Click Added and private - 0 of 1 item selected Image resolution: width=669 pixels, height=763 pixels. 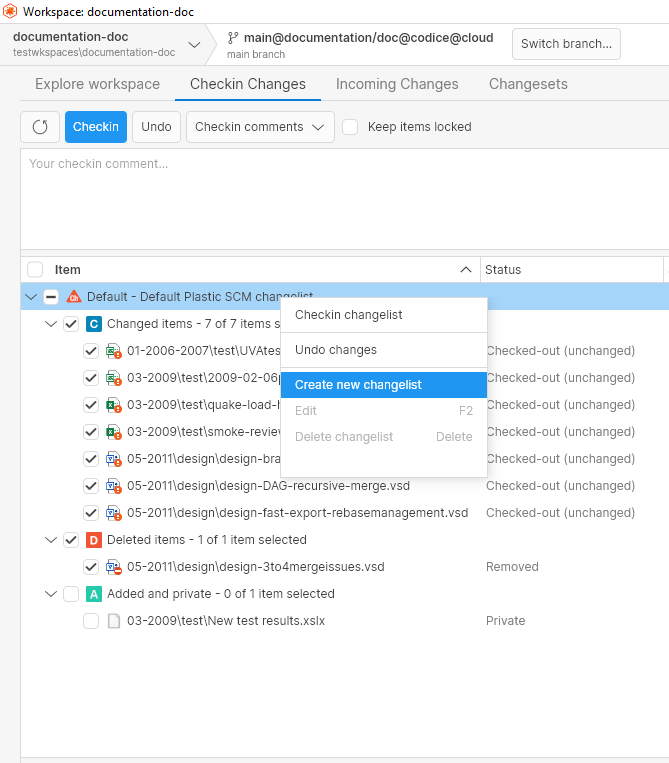tap(221, 594)
